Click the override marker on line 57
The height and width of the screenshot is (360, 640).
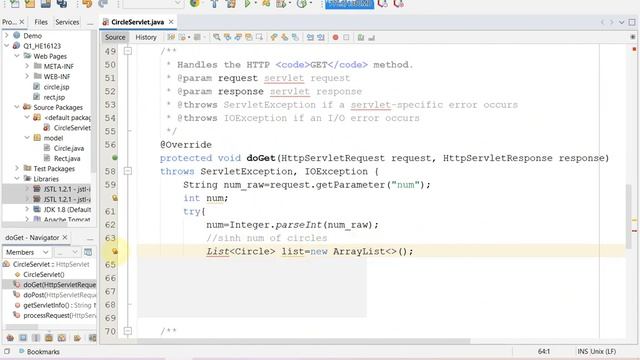click(115, 158)
